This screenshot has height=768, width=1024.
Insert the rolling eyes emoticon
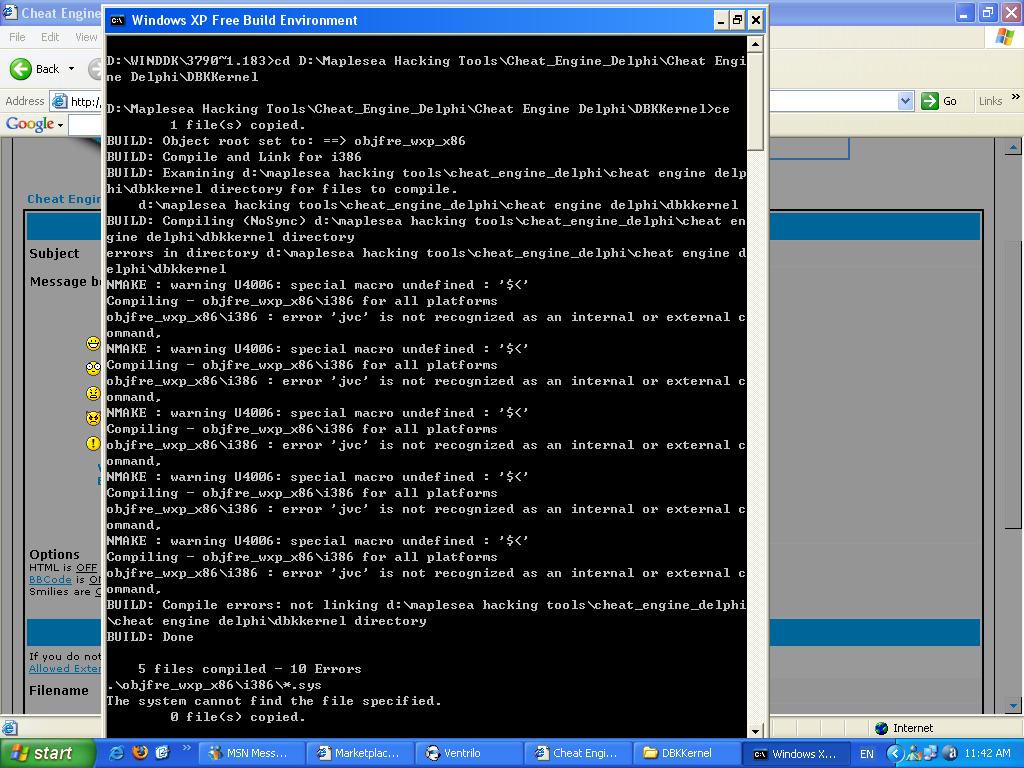click(93, 368)
